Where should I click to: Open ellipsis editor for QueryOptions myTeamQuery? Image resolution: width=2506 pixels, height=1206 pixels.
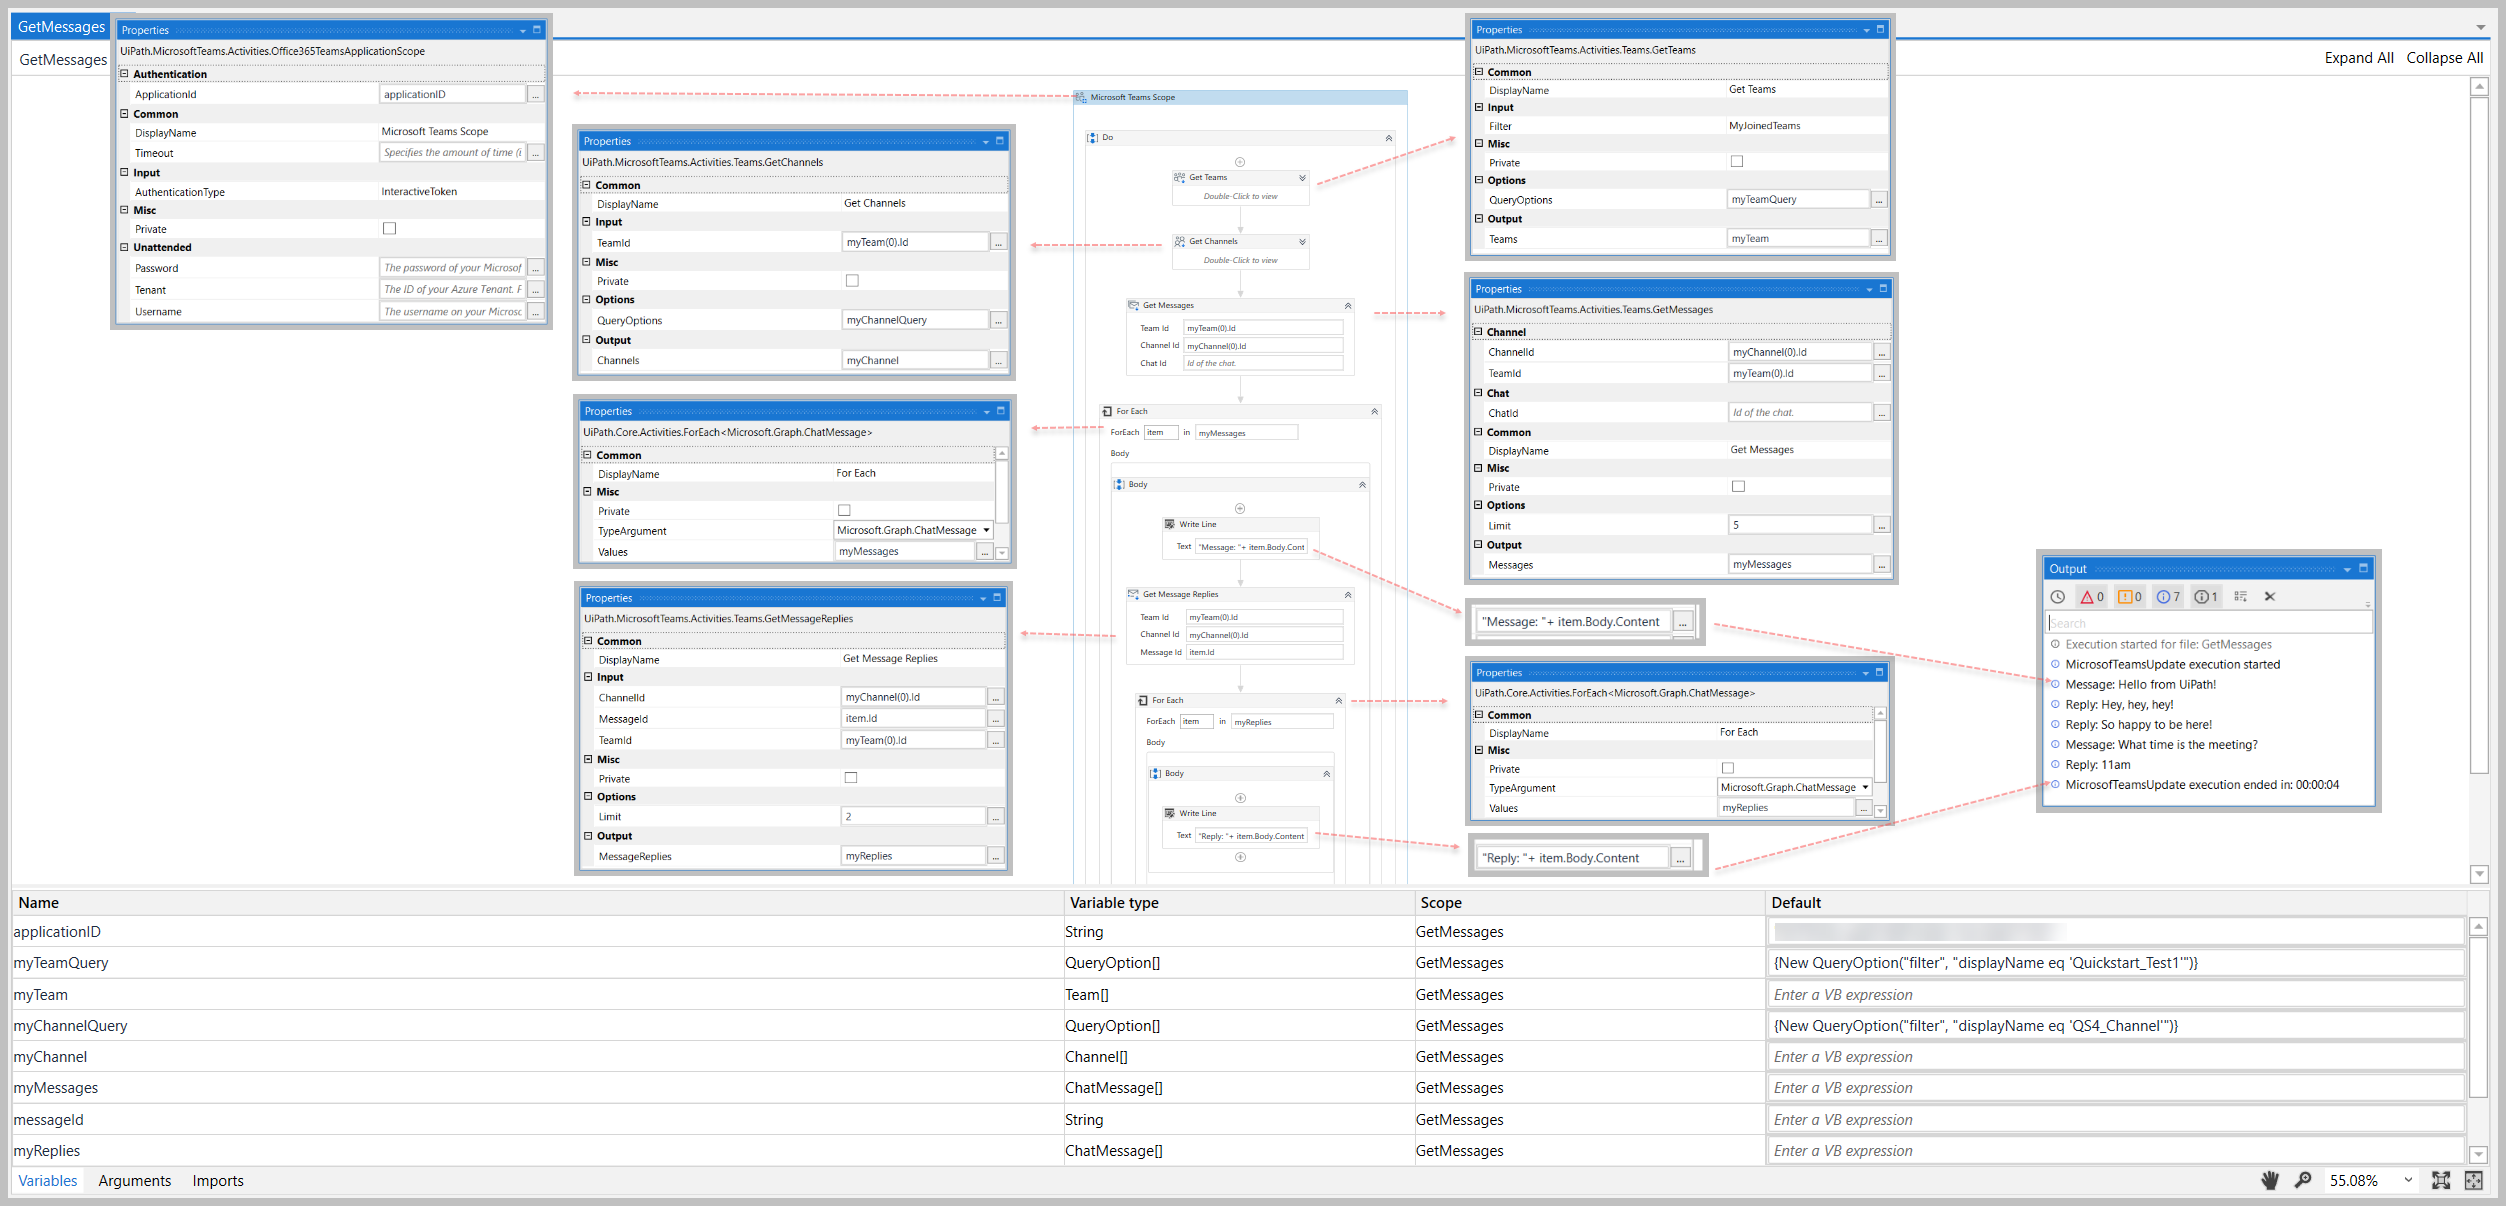(x=1879, y=200)
